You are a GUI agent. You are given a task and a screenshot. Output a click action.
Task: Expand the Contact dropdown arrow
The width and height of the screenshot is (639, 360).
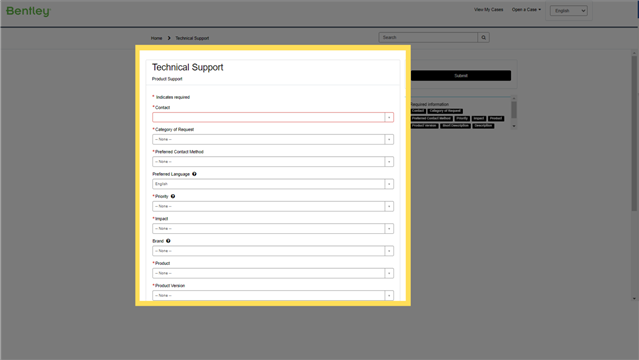click(x=389, y=117)
